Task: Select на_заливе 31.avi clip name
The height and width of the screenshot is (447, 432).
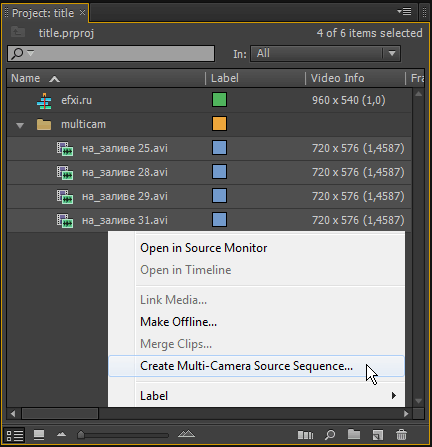Action: (x=125, y=220)
